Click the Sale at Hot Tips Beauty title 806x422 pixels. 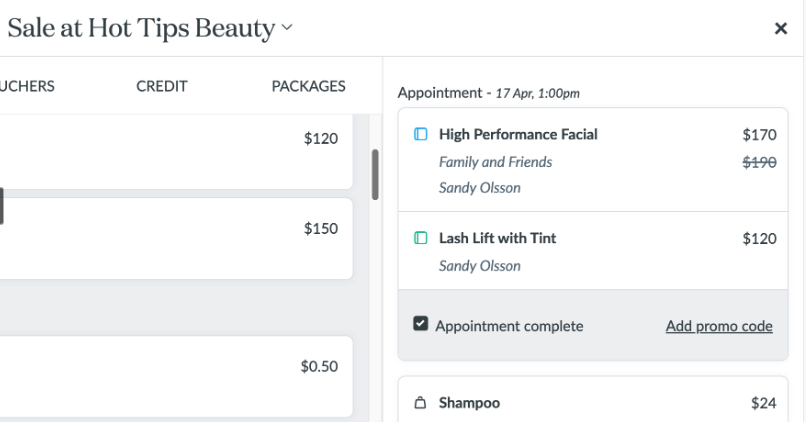141,28
